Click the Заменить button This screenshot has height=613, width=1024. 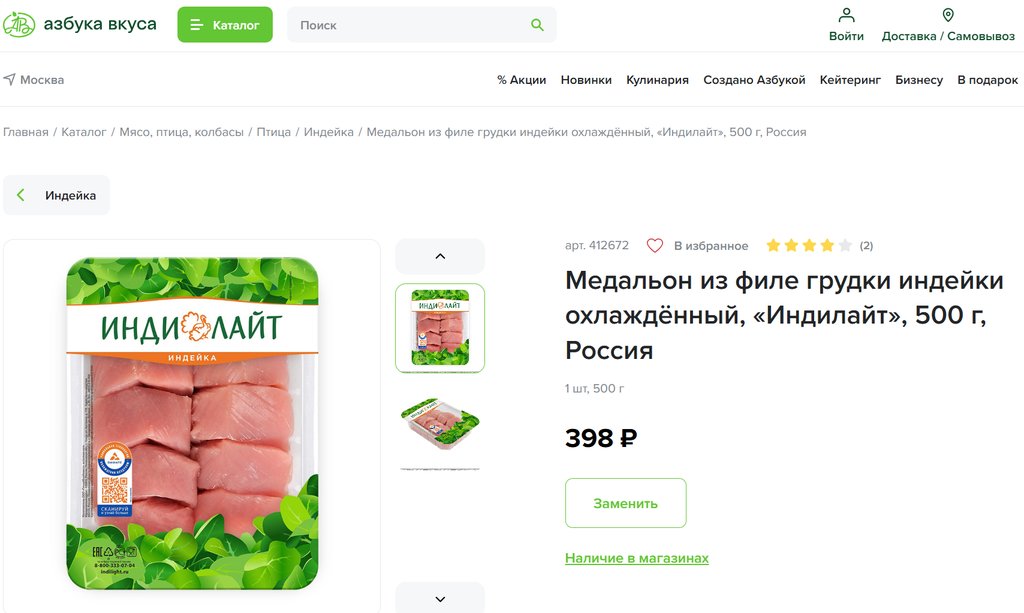click(x=626, y=503)
